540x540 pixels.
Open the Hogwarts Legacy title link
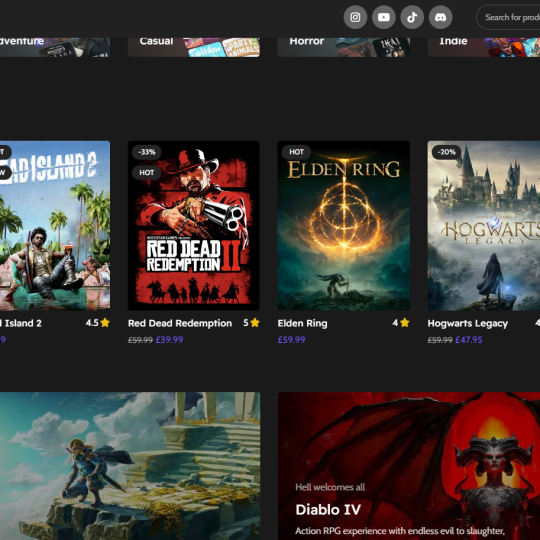point(468,323)
